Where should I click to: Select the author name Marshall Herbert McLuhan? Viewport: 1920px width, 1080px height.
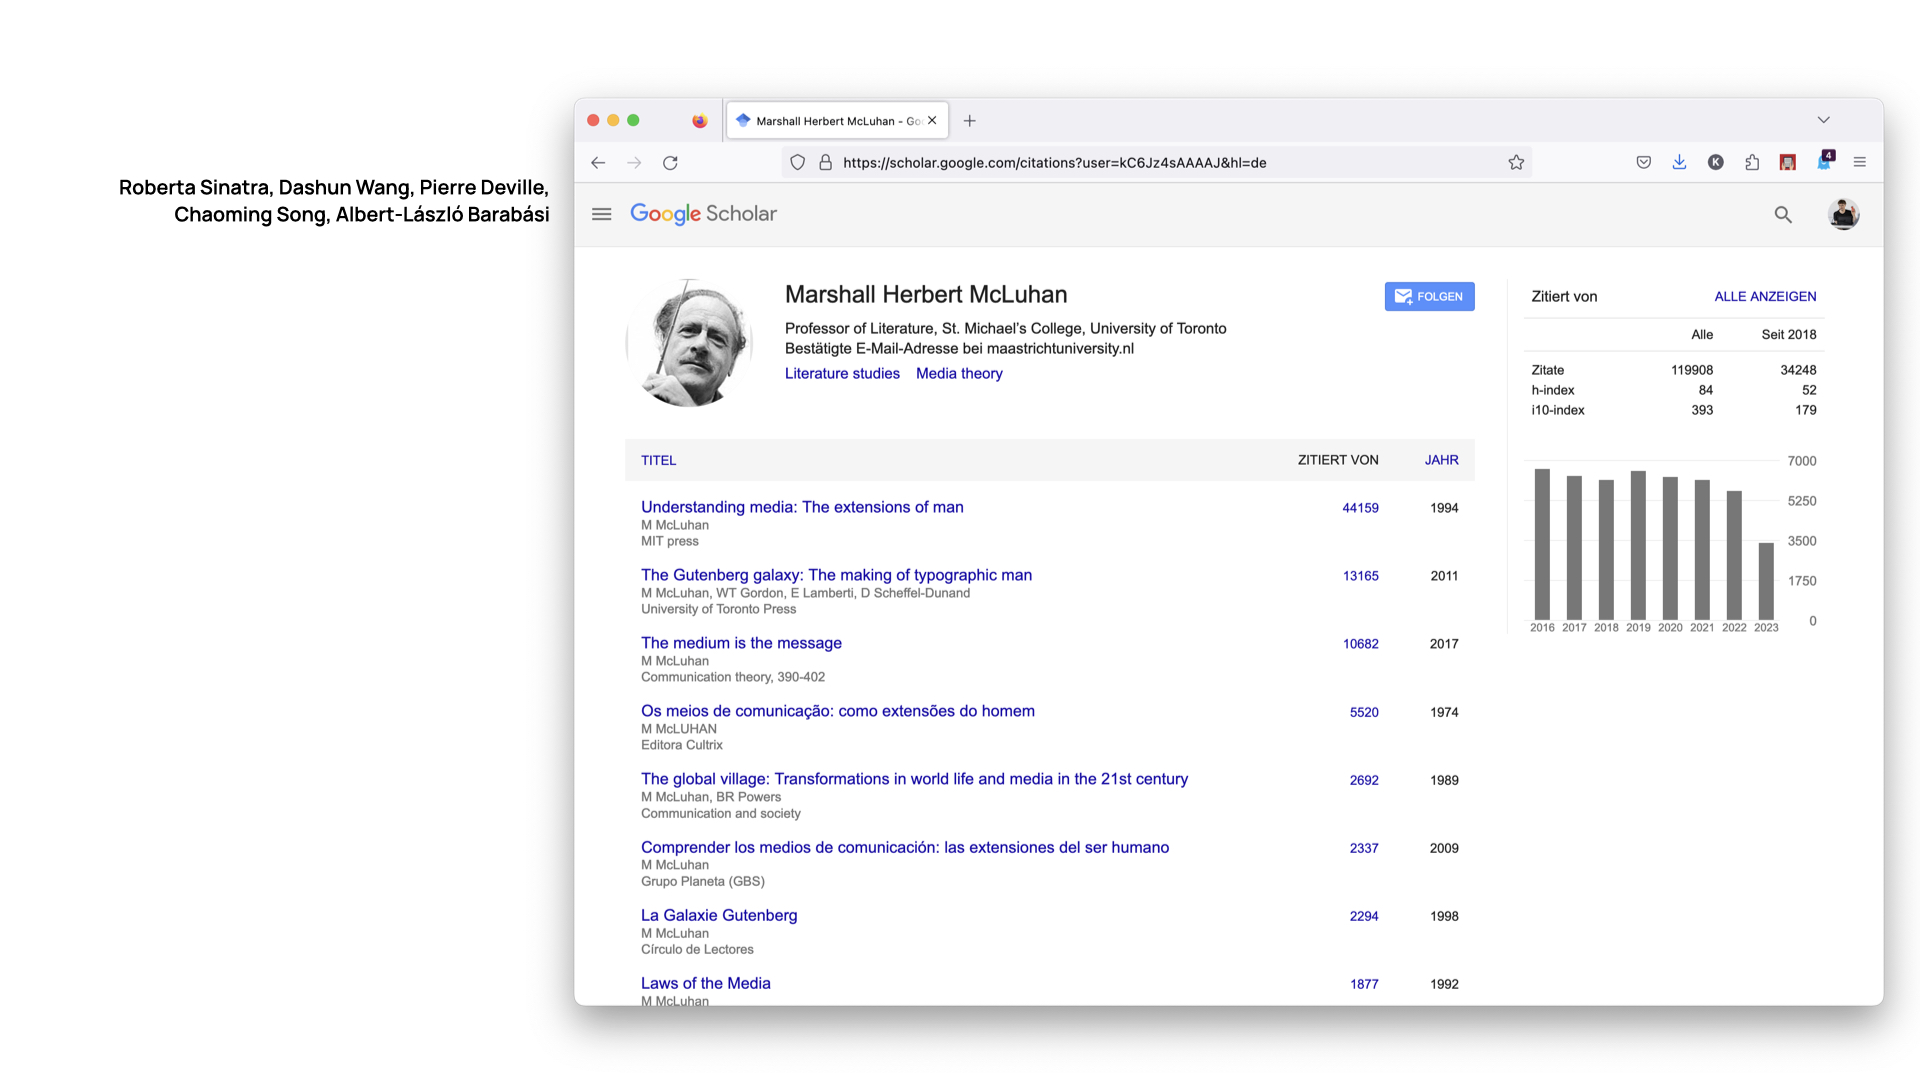(x=926, y=295)
